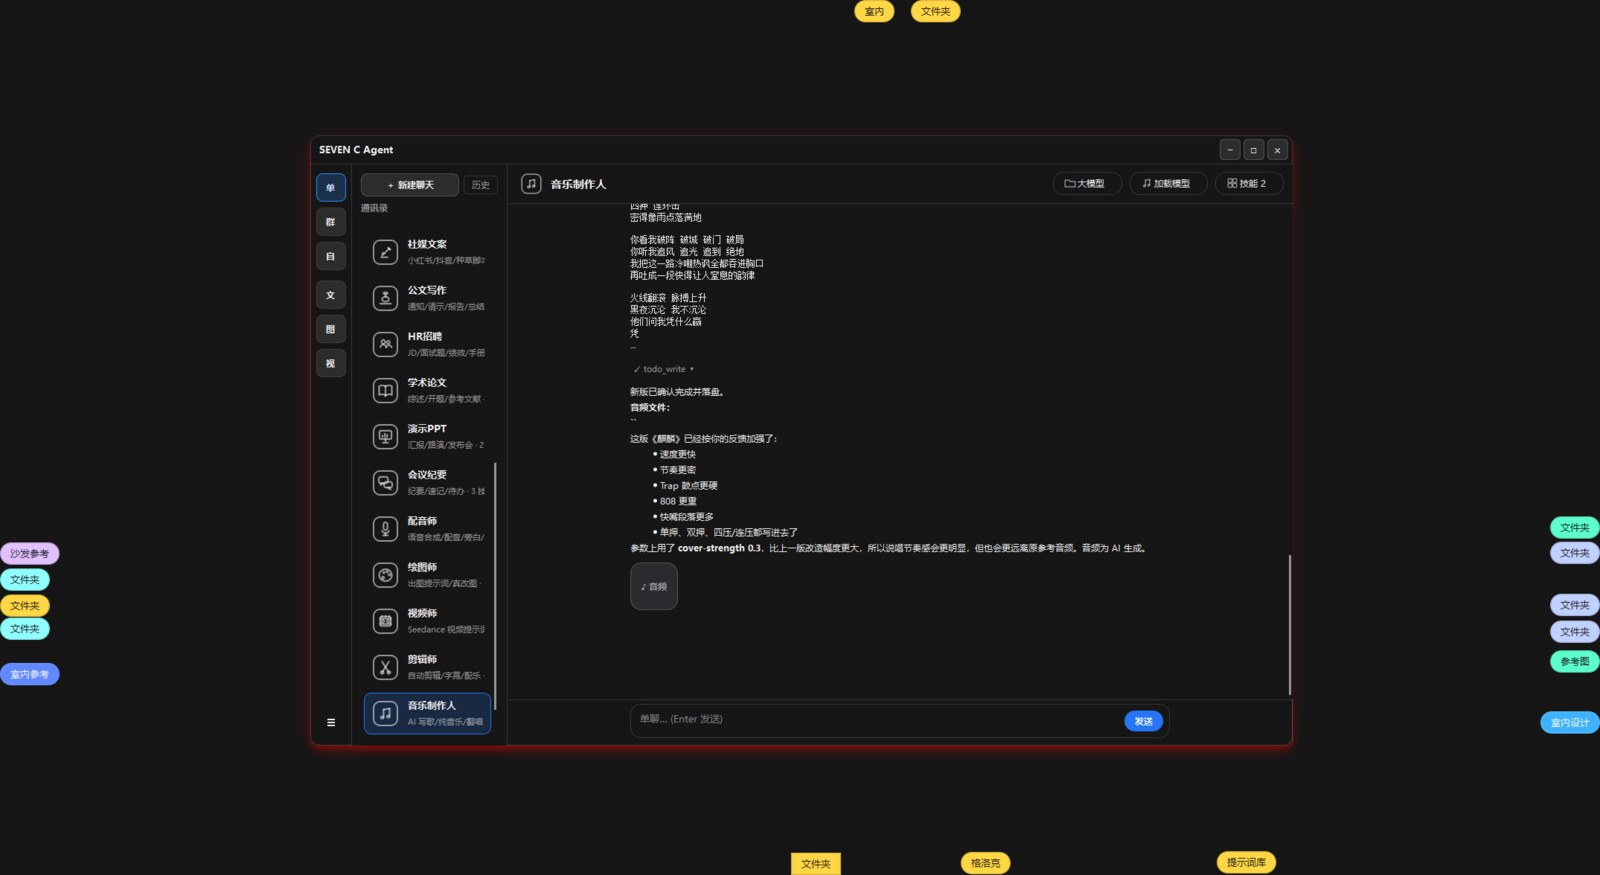Open the 技能 2 skills button
The image size is (1600, 875).
[1248, 184]
